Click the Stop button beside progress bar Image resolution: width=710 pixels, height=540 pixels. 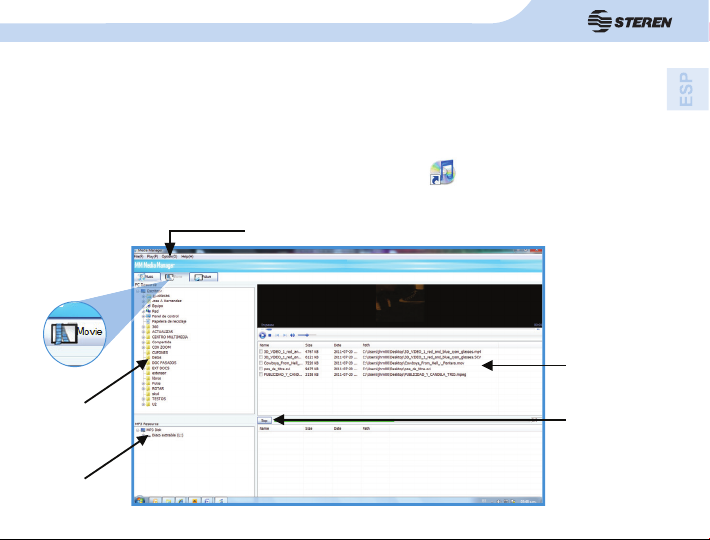pos(264,421)
